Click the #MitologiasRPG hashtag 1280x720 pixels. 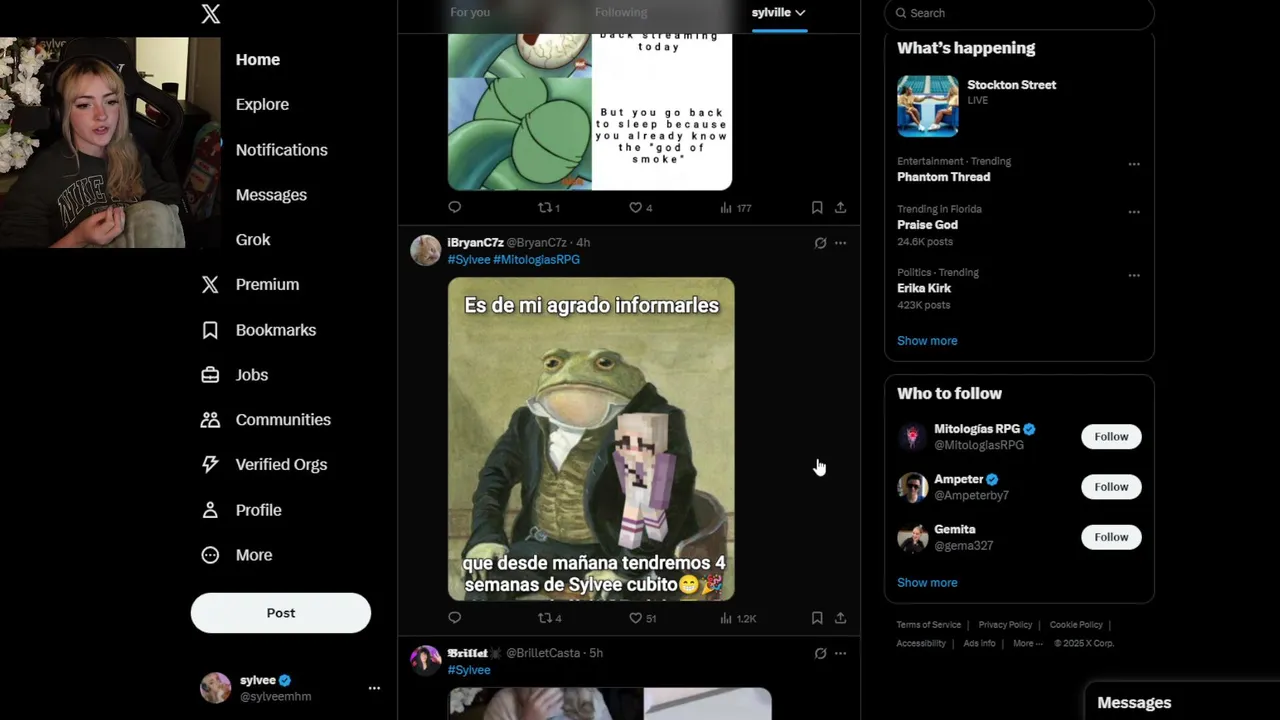(536, 260)
